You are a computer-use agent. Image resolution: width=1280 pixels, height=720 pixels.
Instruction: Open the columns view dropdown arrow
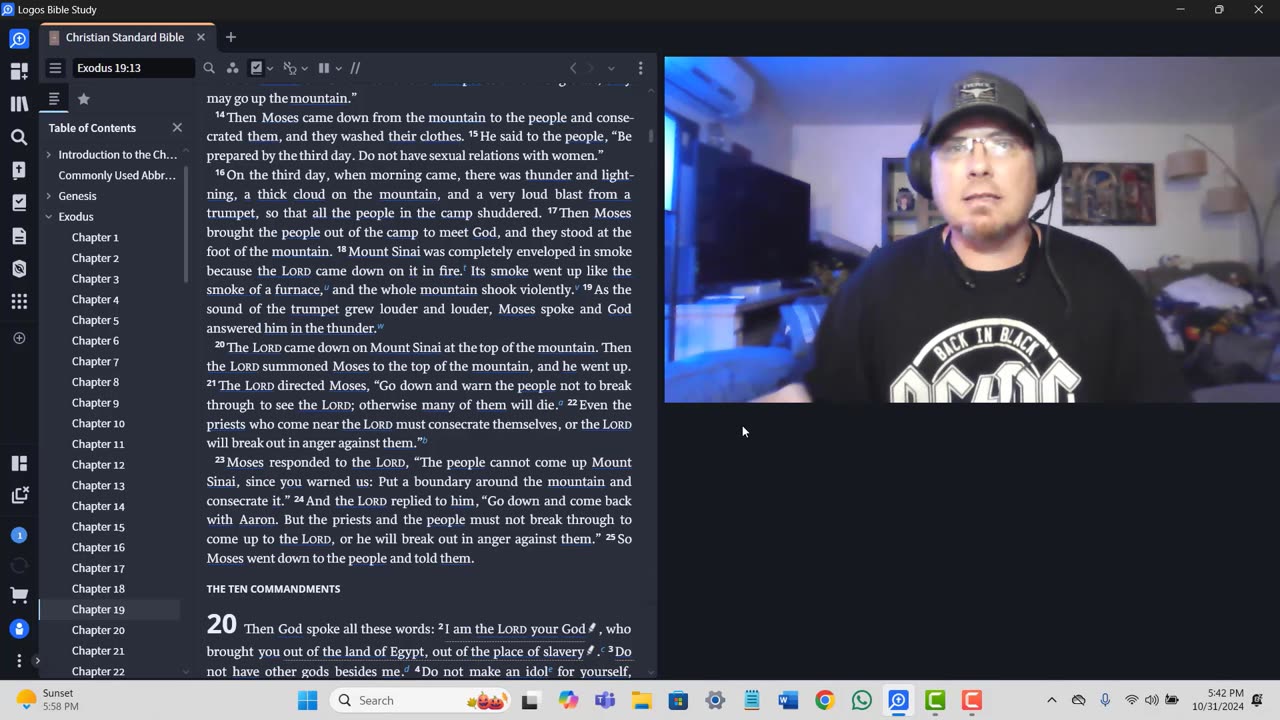pyautogui.click(x=339, y=69)
